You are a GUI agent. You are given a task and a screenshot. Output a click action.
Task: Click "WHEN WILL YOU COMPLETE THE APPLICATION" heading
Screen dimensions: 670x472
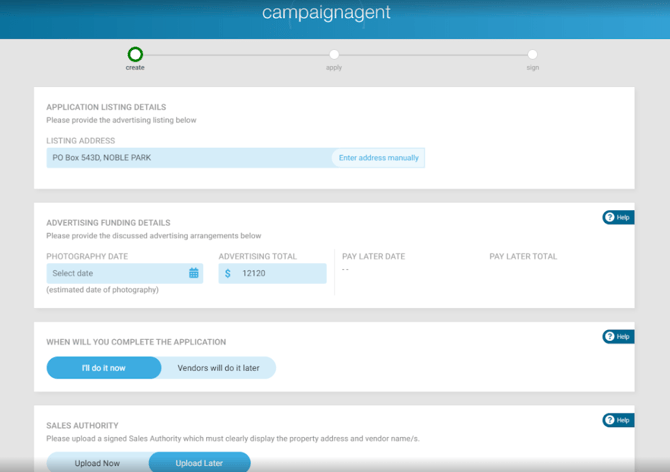[136, 342]
